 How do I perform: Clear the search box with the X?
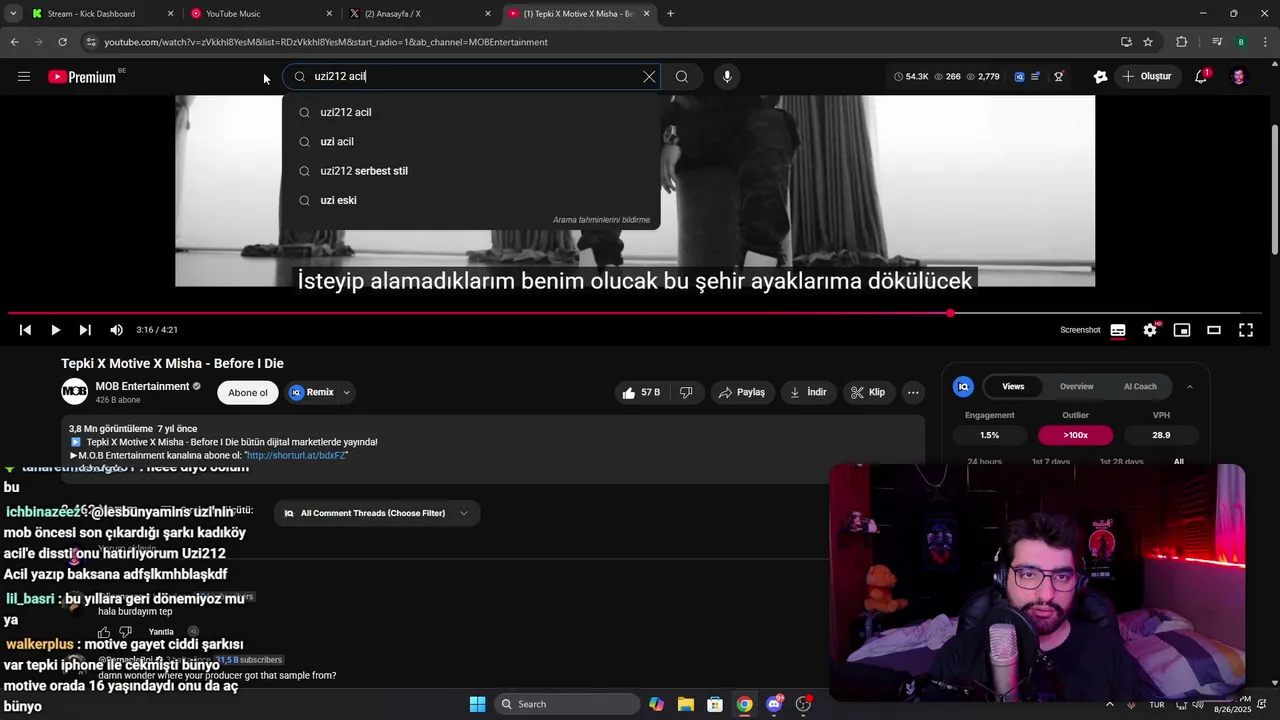(649, 77)
